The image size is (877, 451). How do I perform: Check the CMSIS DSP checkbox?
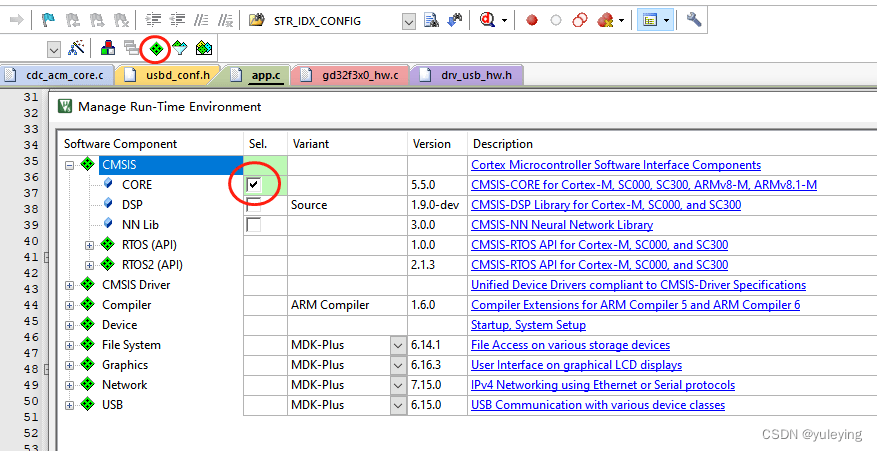254,204
